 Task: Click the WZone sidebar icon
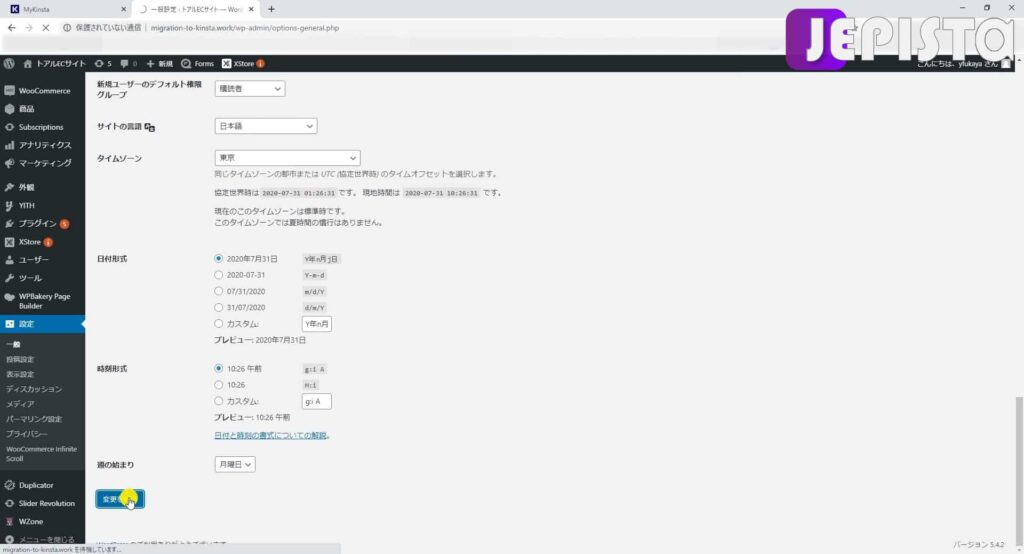coord(9,522)
